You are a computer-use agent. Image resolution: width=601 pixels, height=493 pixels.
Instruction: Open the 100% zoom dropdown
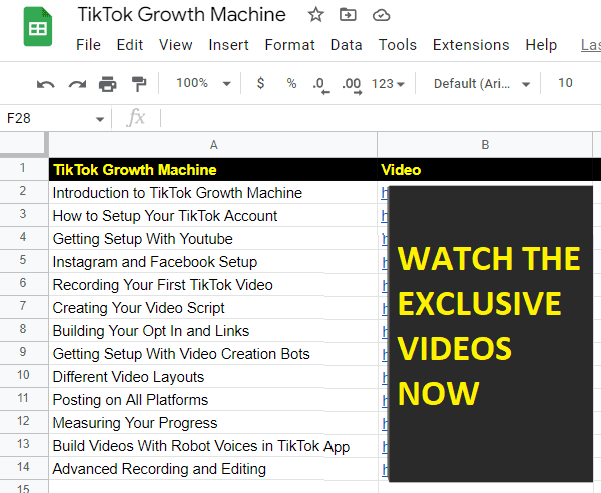tap(203, 83)
